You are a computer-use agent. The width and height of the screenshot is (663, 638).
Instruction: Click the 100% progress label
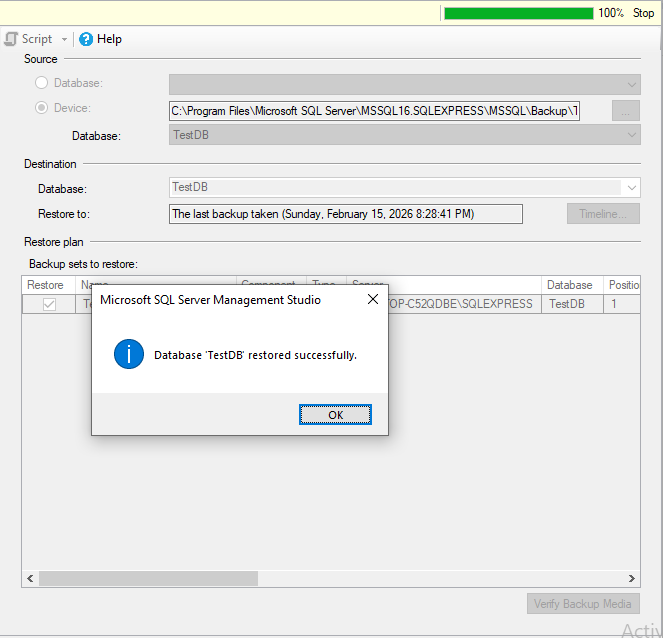(x=611, y=13)
